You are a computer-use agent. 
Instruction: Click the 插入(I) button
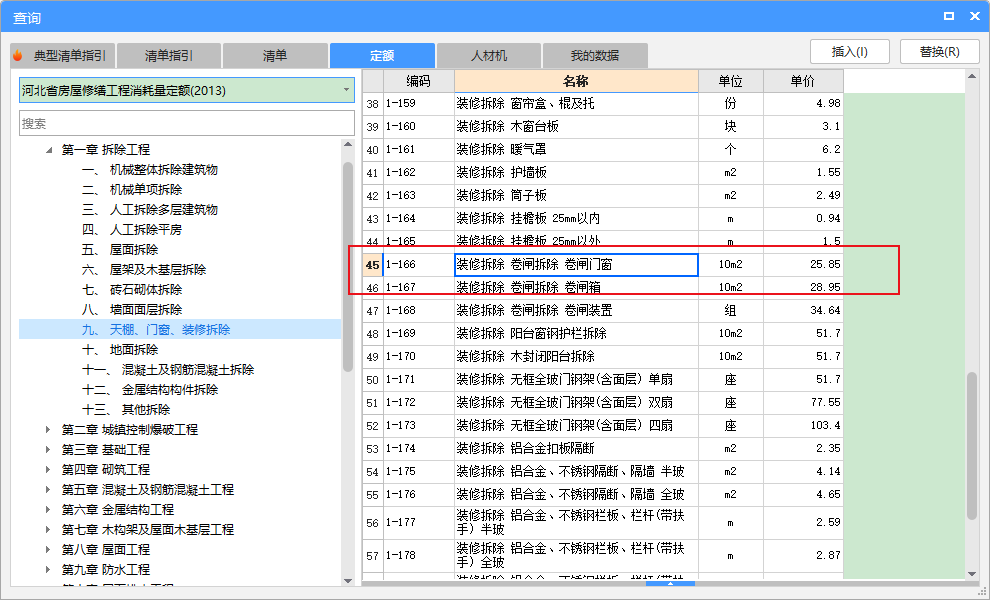coord(850,52)
